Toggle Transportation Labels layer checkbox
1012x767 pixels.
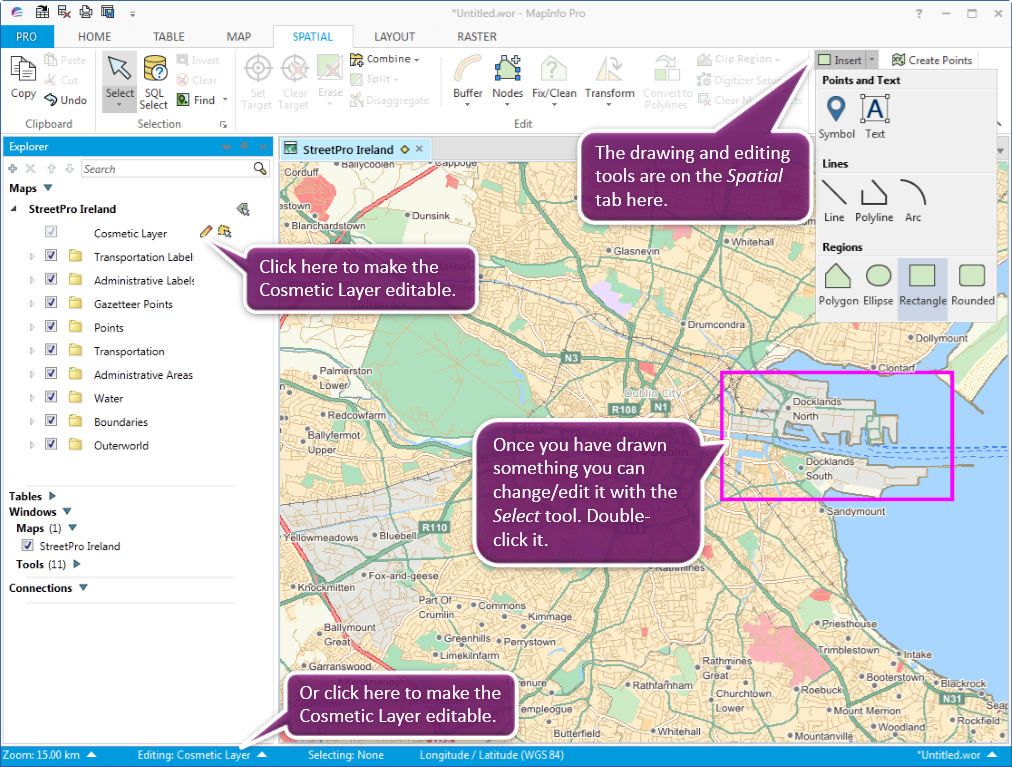point(51,255)
